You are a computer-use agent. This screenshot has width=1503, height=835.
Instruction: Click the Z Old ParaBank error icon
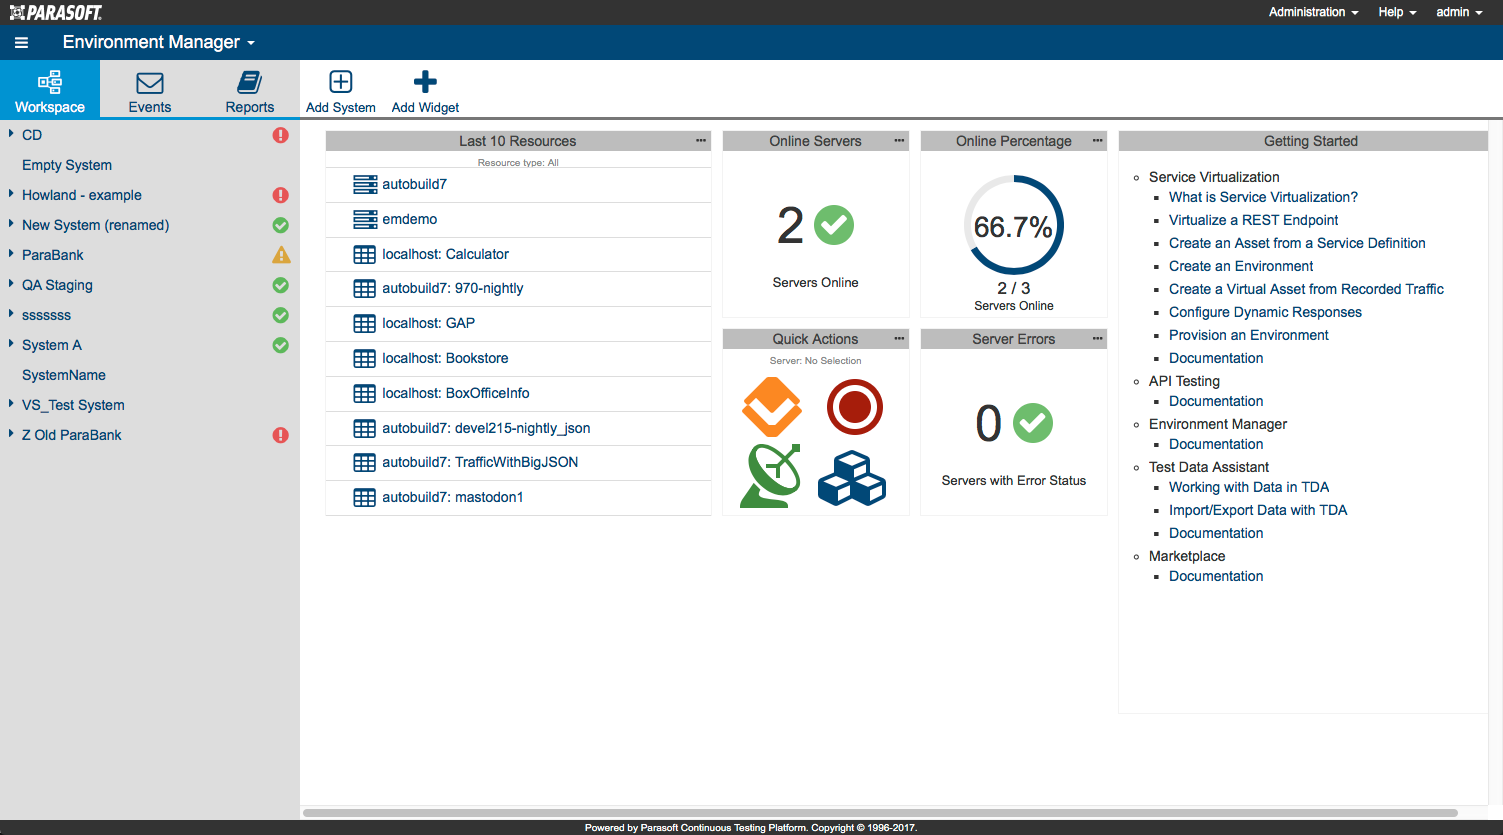pyautogui.click(x=281, y=435)
